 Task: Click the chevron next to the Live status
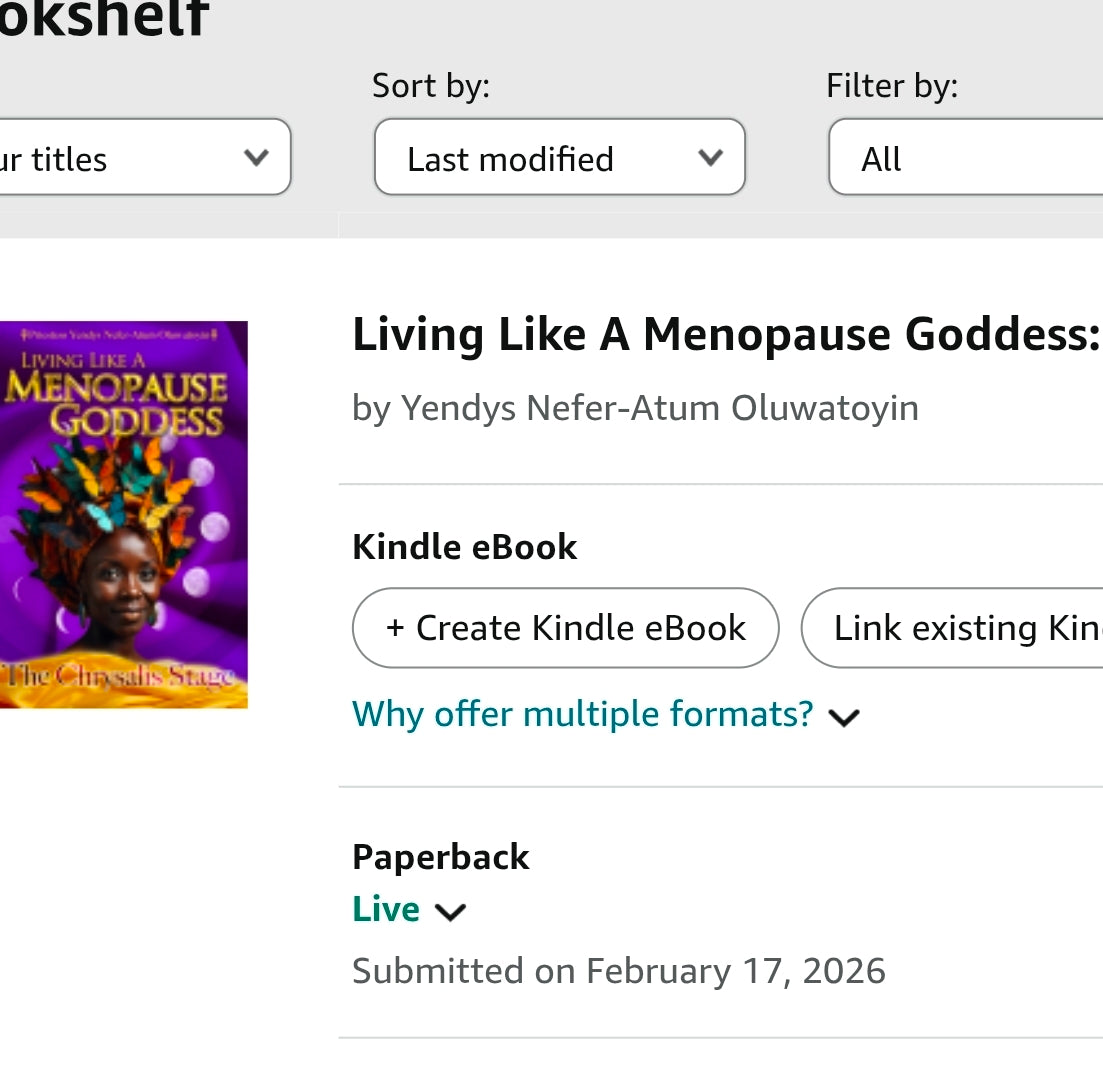451,911
